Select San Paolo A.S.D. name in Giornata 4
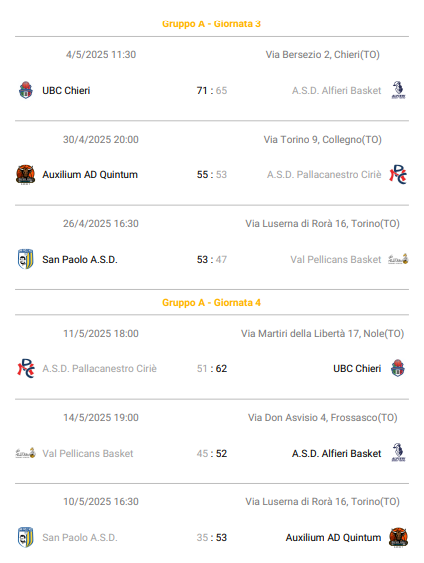The width and height of the screenshot is (424, 563). point(80,538)
